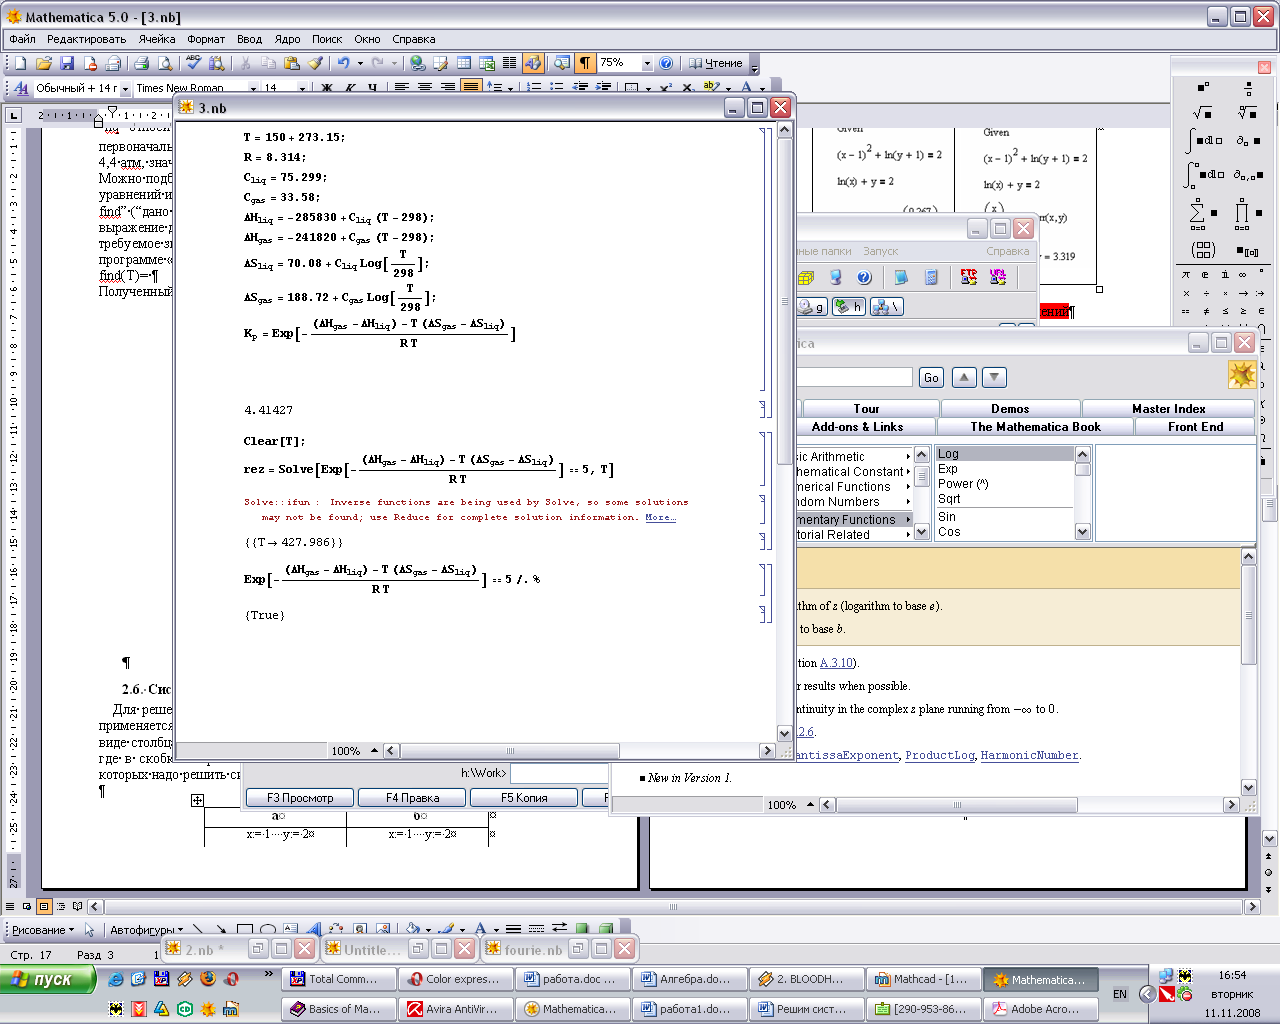1280x1024 pixels.
Task: Click the Format Painter brush icon
Action: tap(315, 63)
